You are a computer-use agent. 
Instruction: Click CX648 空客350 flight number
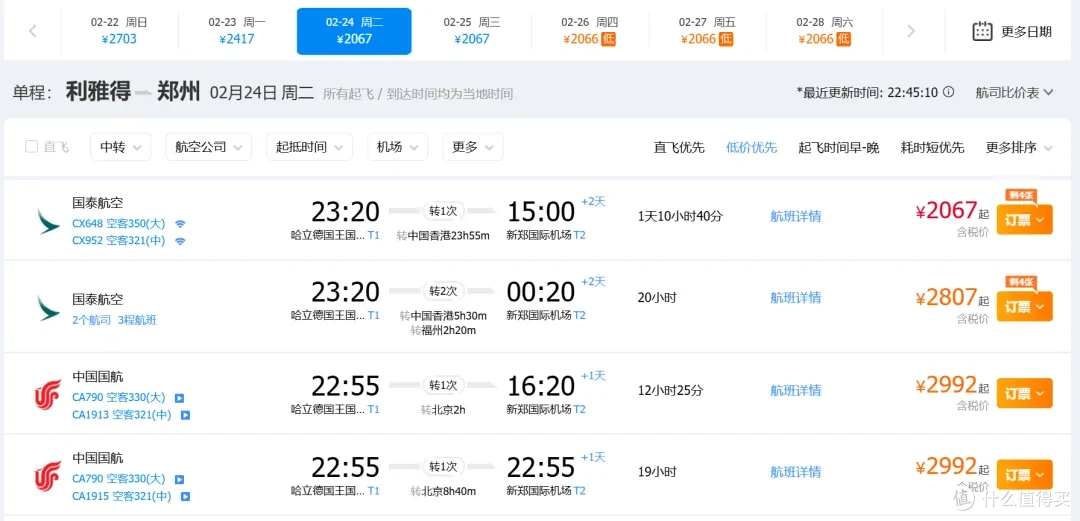click(x=118, y=224)
